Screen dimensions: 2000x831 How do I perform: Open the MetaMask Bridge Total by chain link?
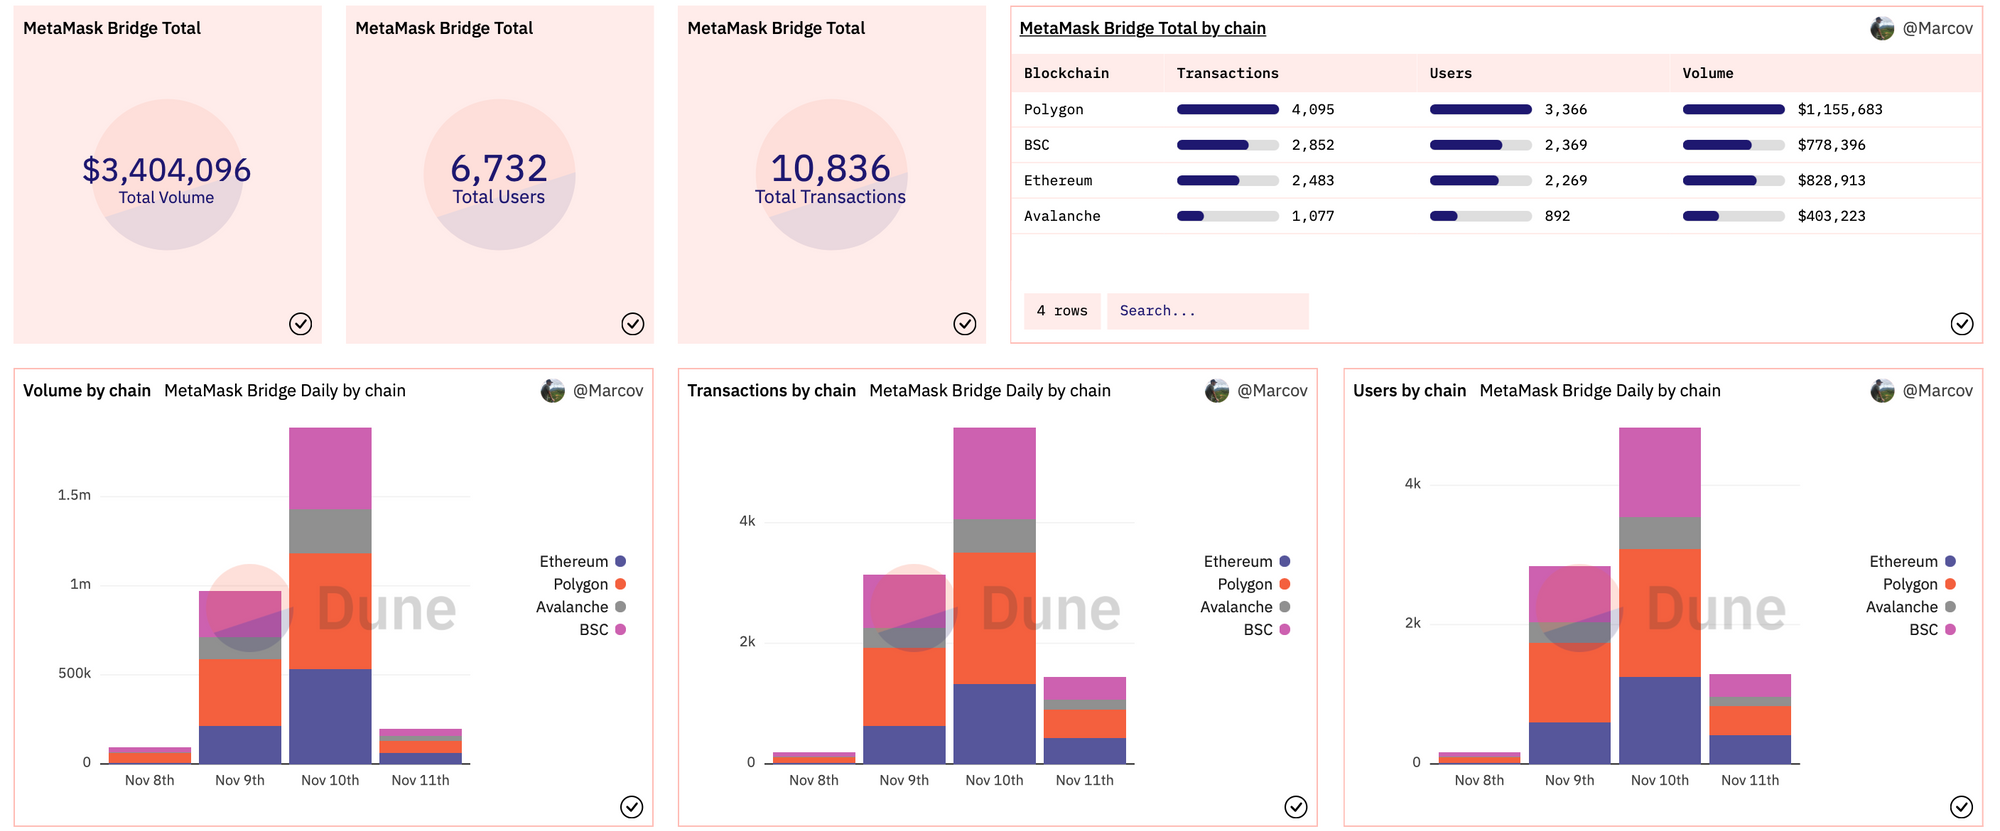tap(1142, 29)
